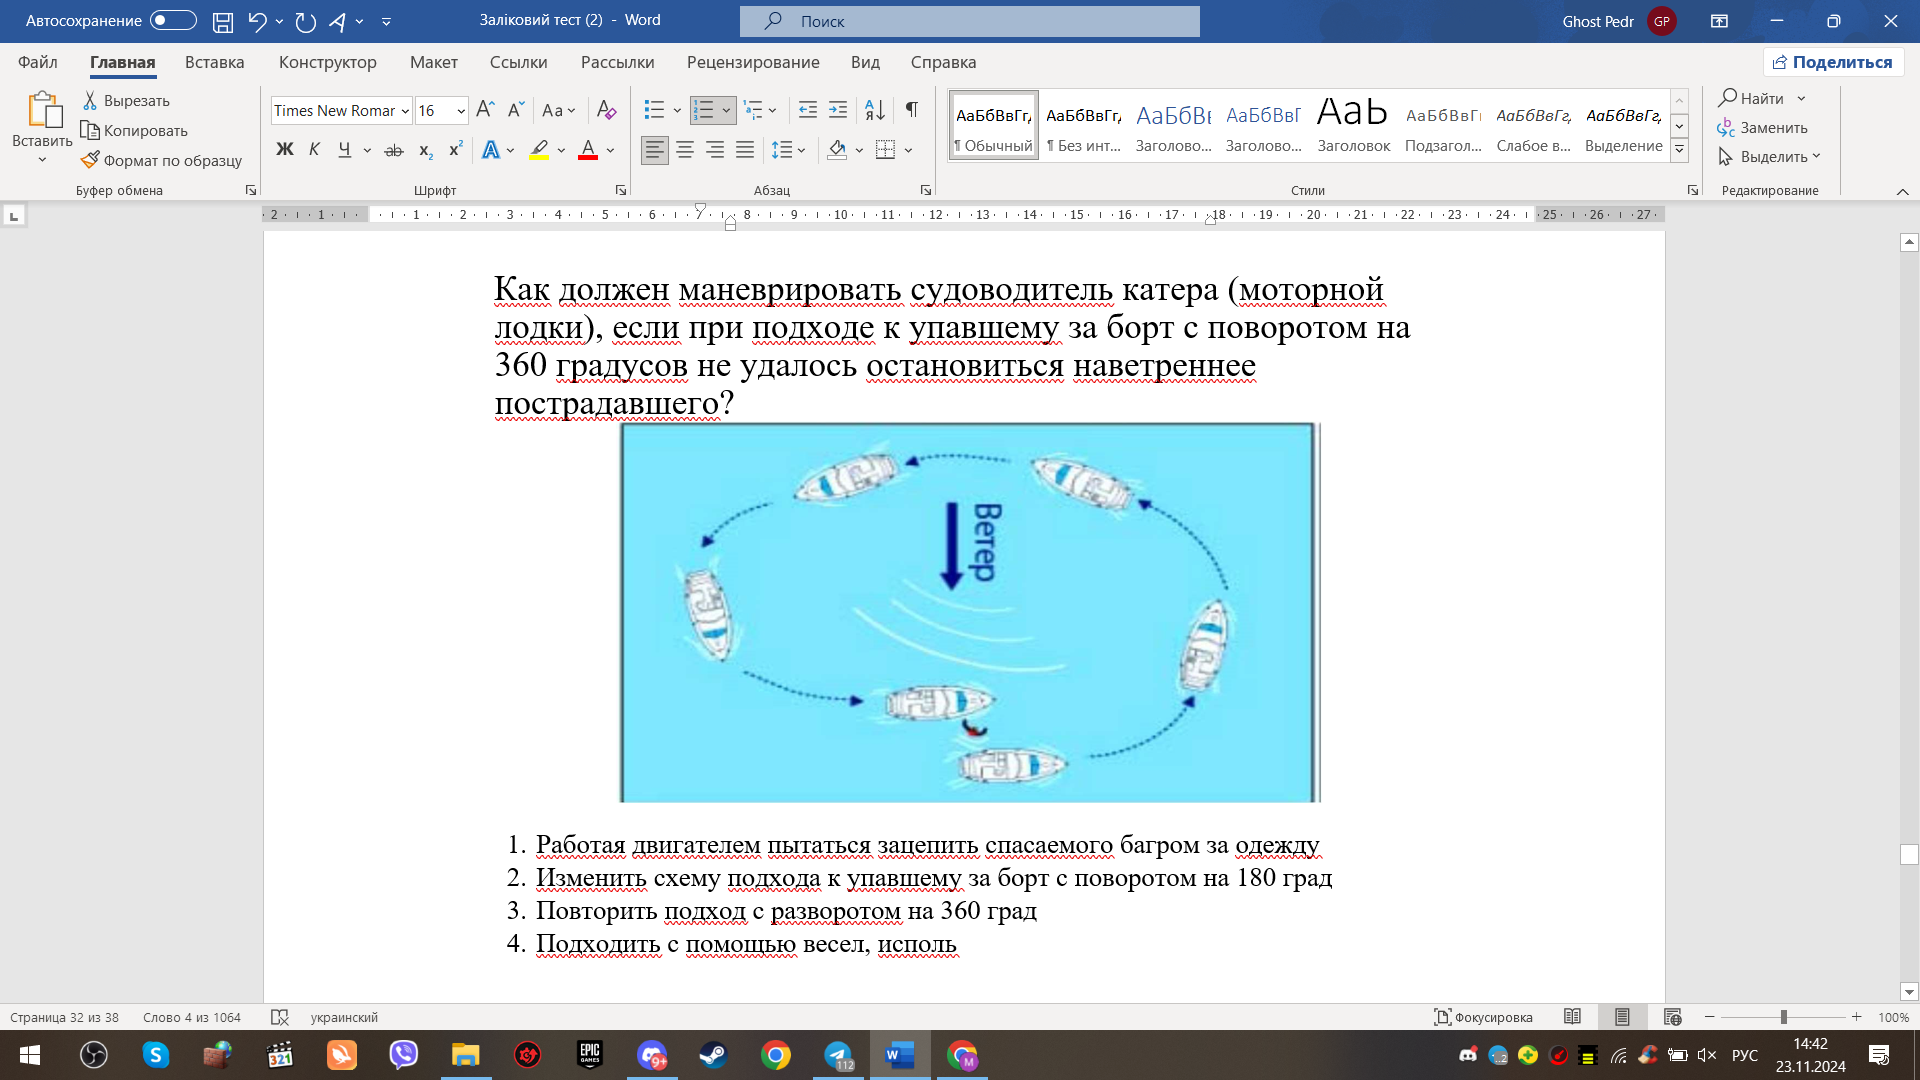Toggle underline (Ч) formatting

click(344, 150)
